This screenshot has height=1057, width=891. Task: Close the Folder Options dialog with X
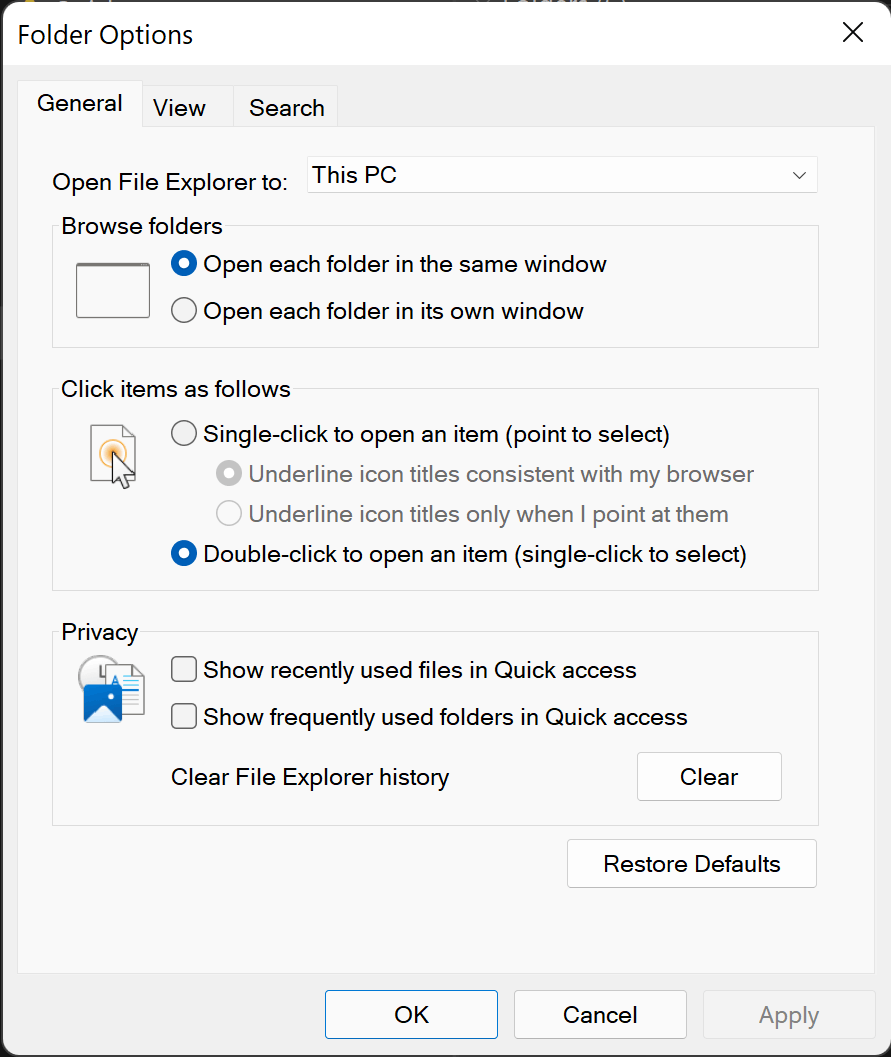(x=853, y=33)
